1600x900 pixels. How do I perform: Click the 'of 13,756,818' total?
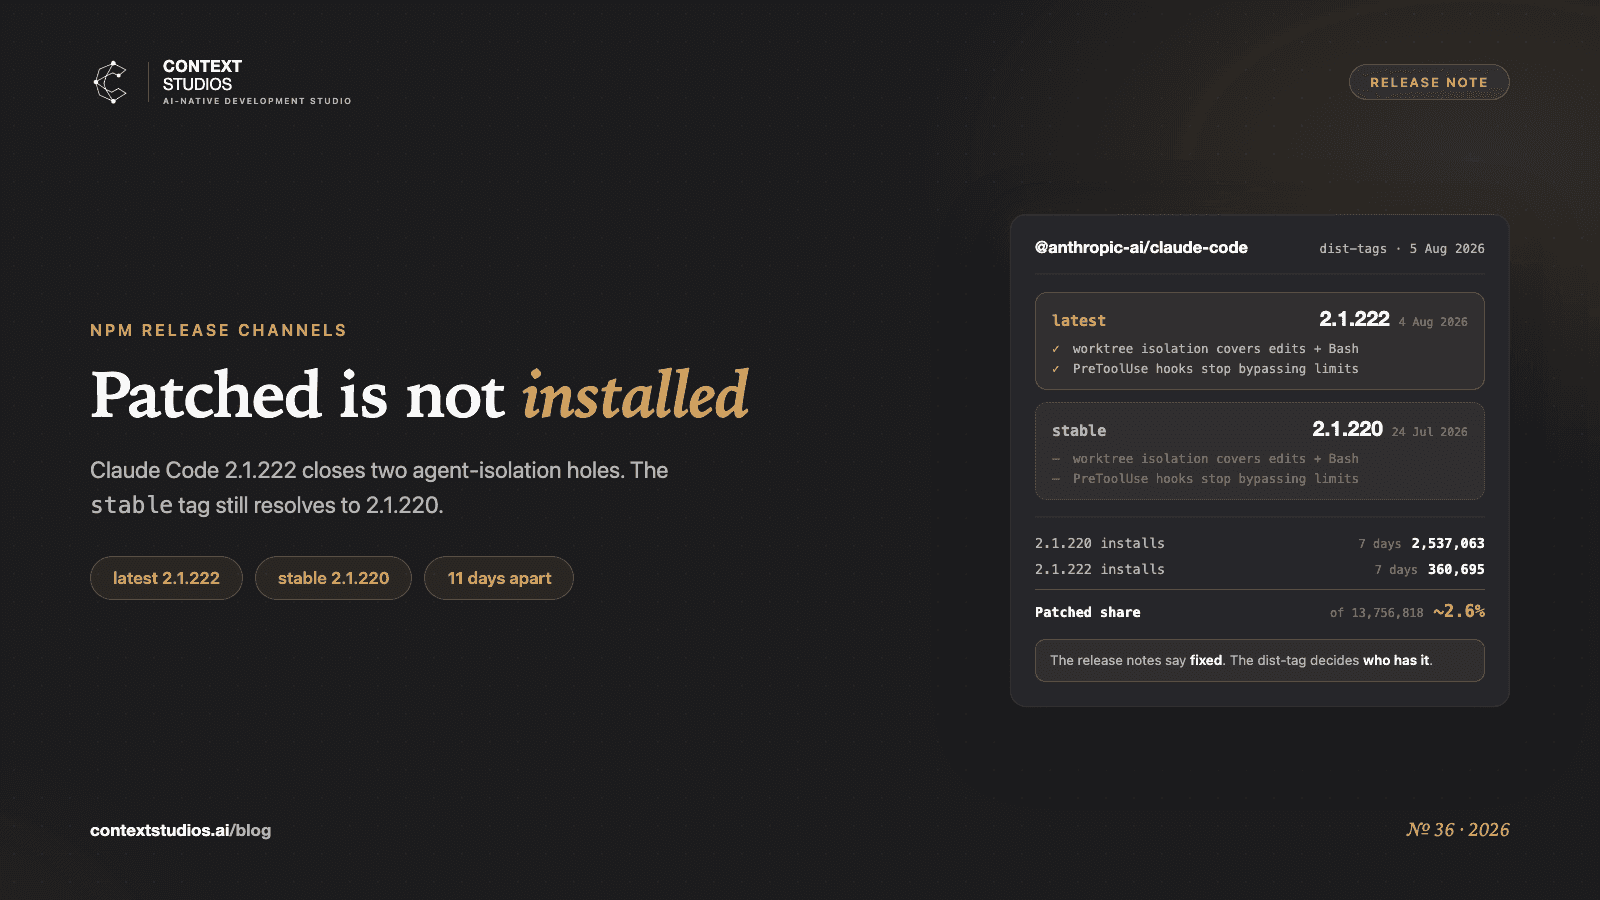1377,613
